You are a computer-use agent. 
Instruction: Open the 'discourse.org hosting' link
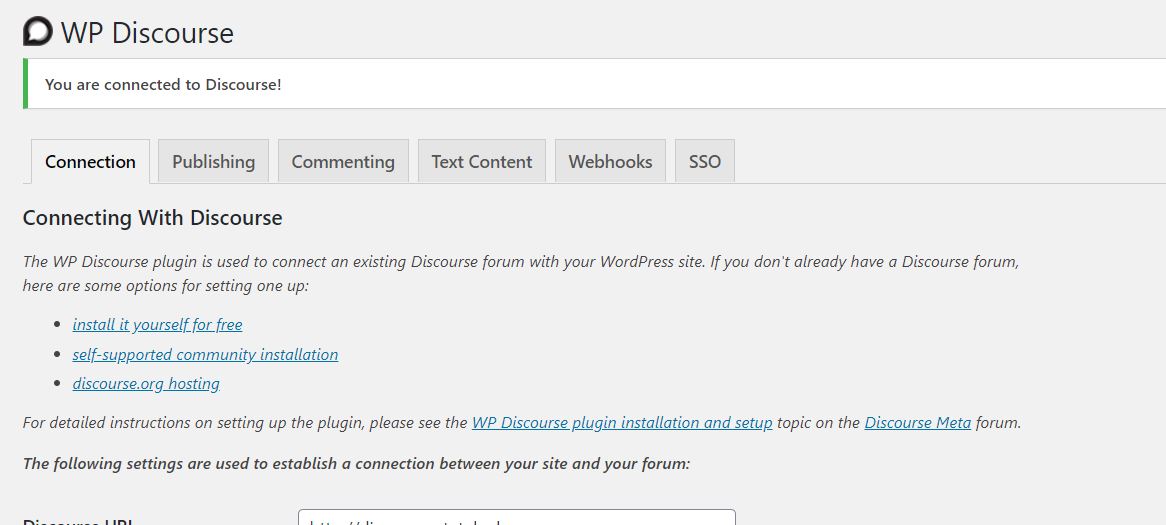point(146,384)
